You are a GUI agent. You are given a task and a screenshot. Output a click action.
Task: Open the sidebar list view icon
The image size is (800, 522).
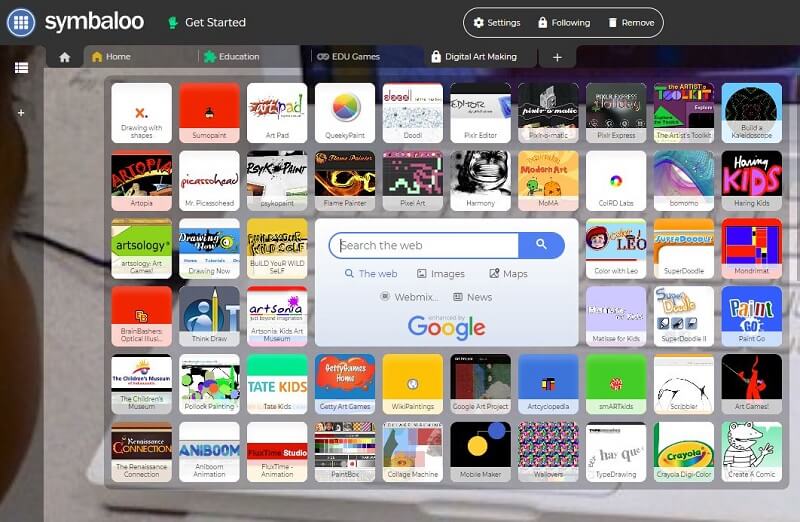pyautogui.click(x=21, y=68)
